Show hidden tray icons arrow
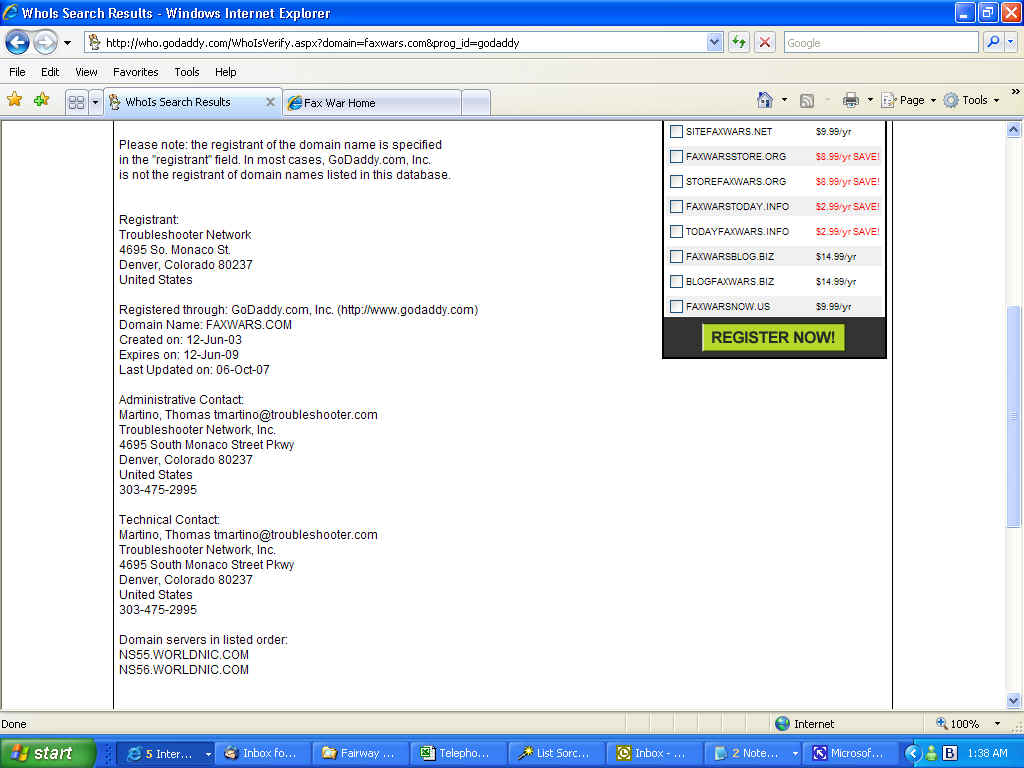This screenshot has width=1024, height=768. coord(912,754)
